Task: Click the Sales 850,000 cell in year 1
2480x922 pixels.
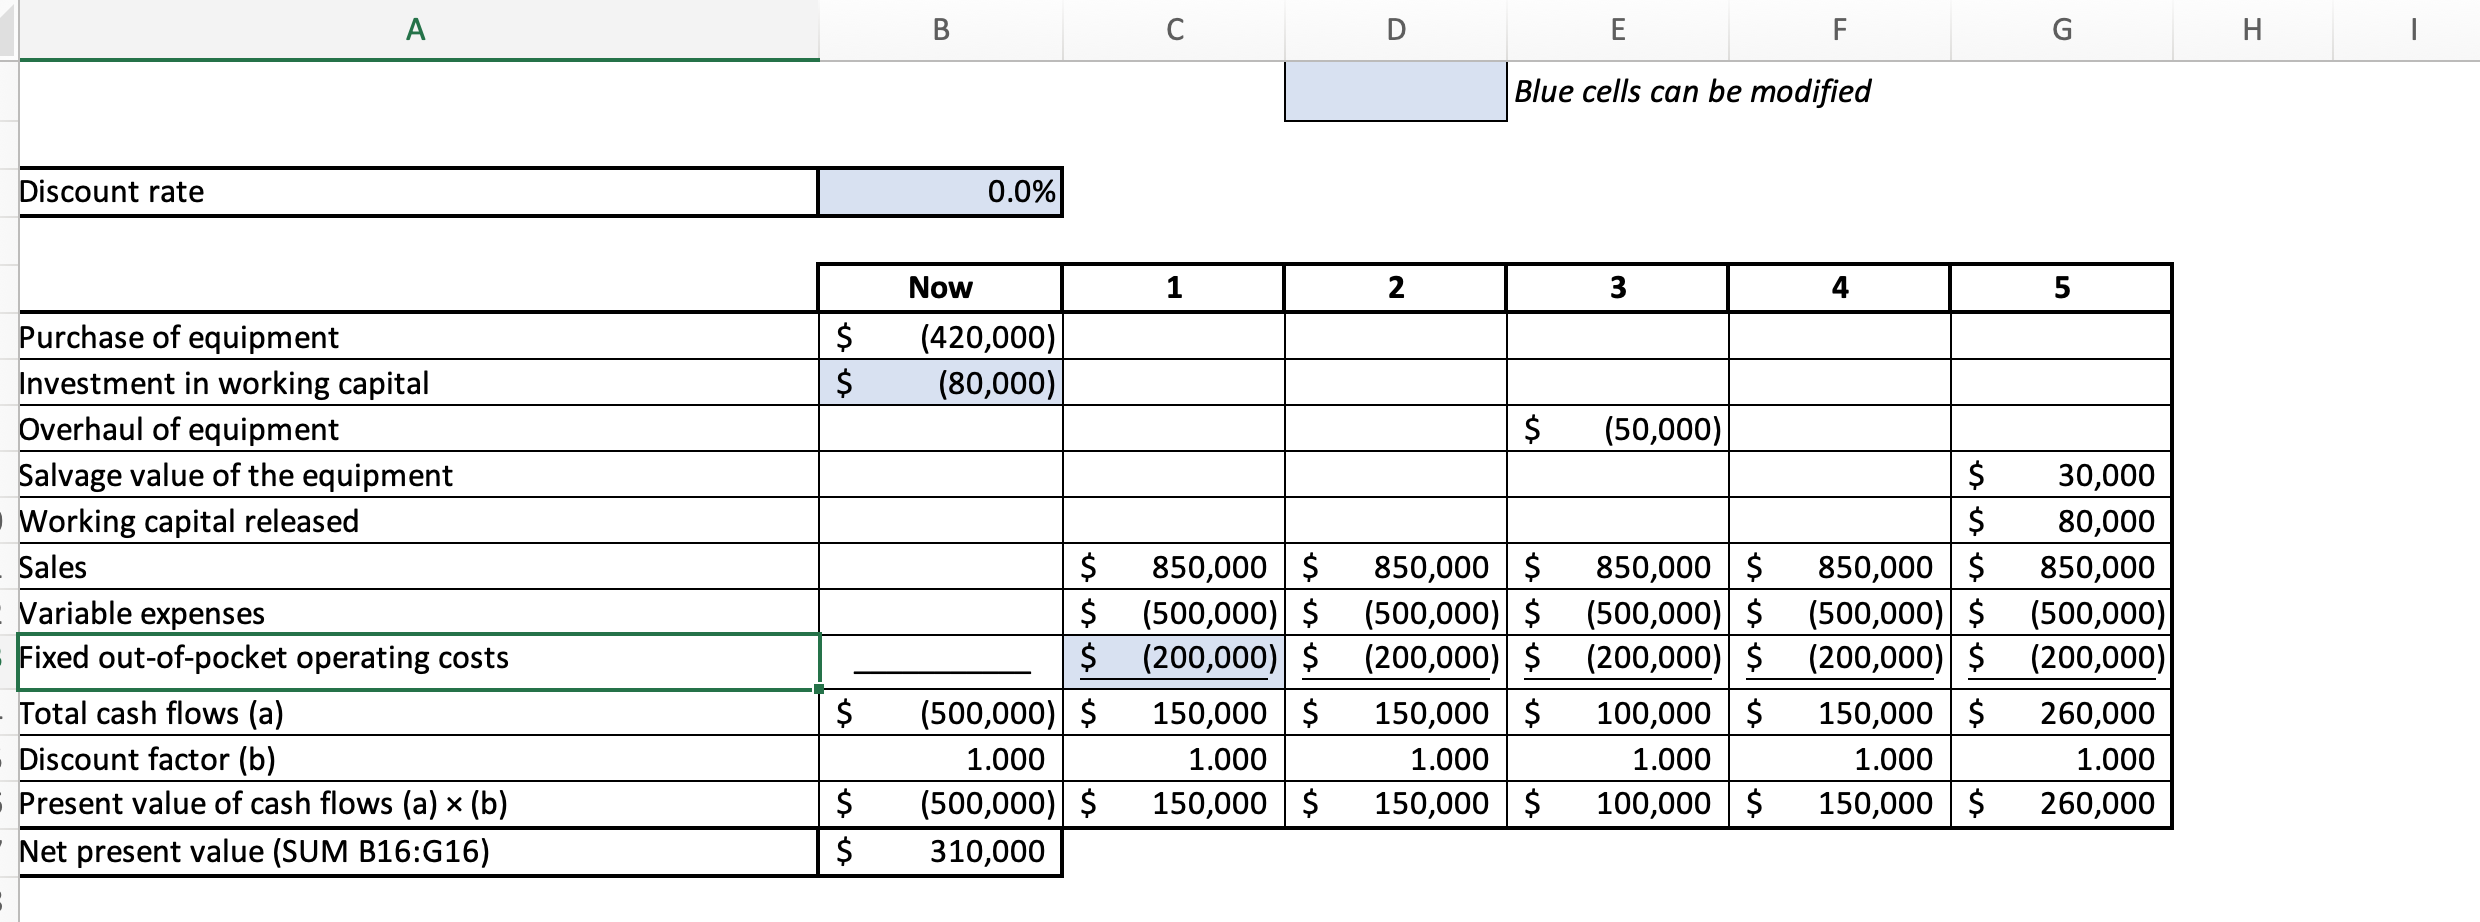Action: (x=1172, y=567)
